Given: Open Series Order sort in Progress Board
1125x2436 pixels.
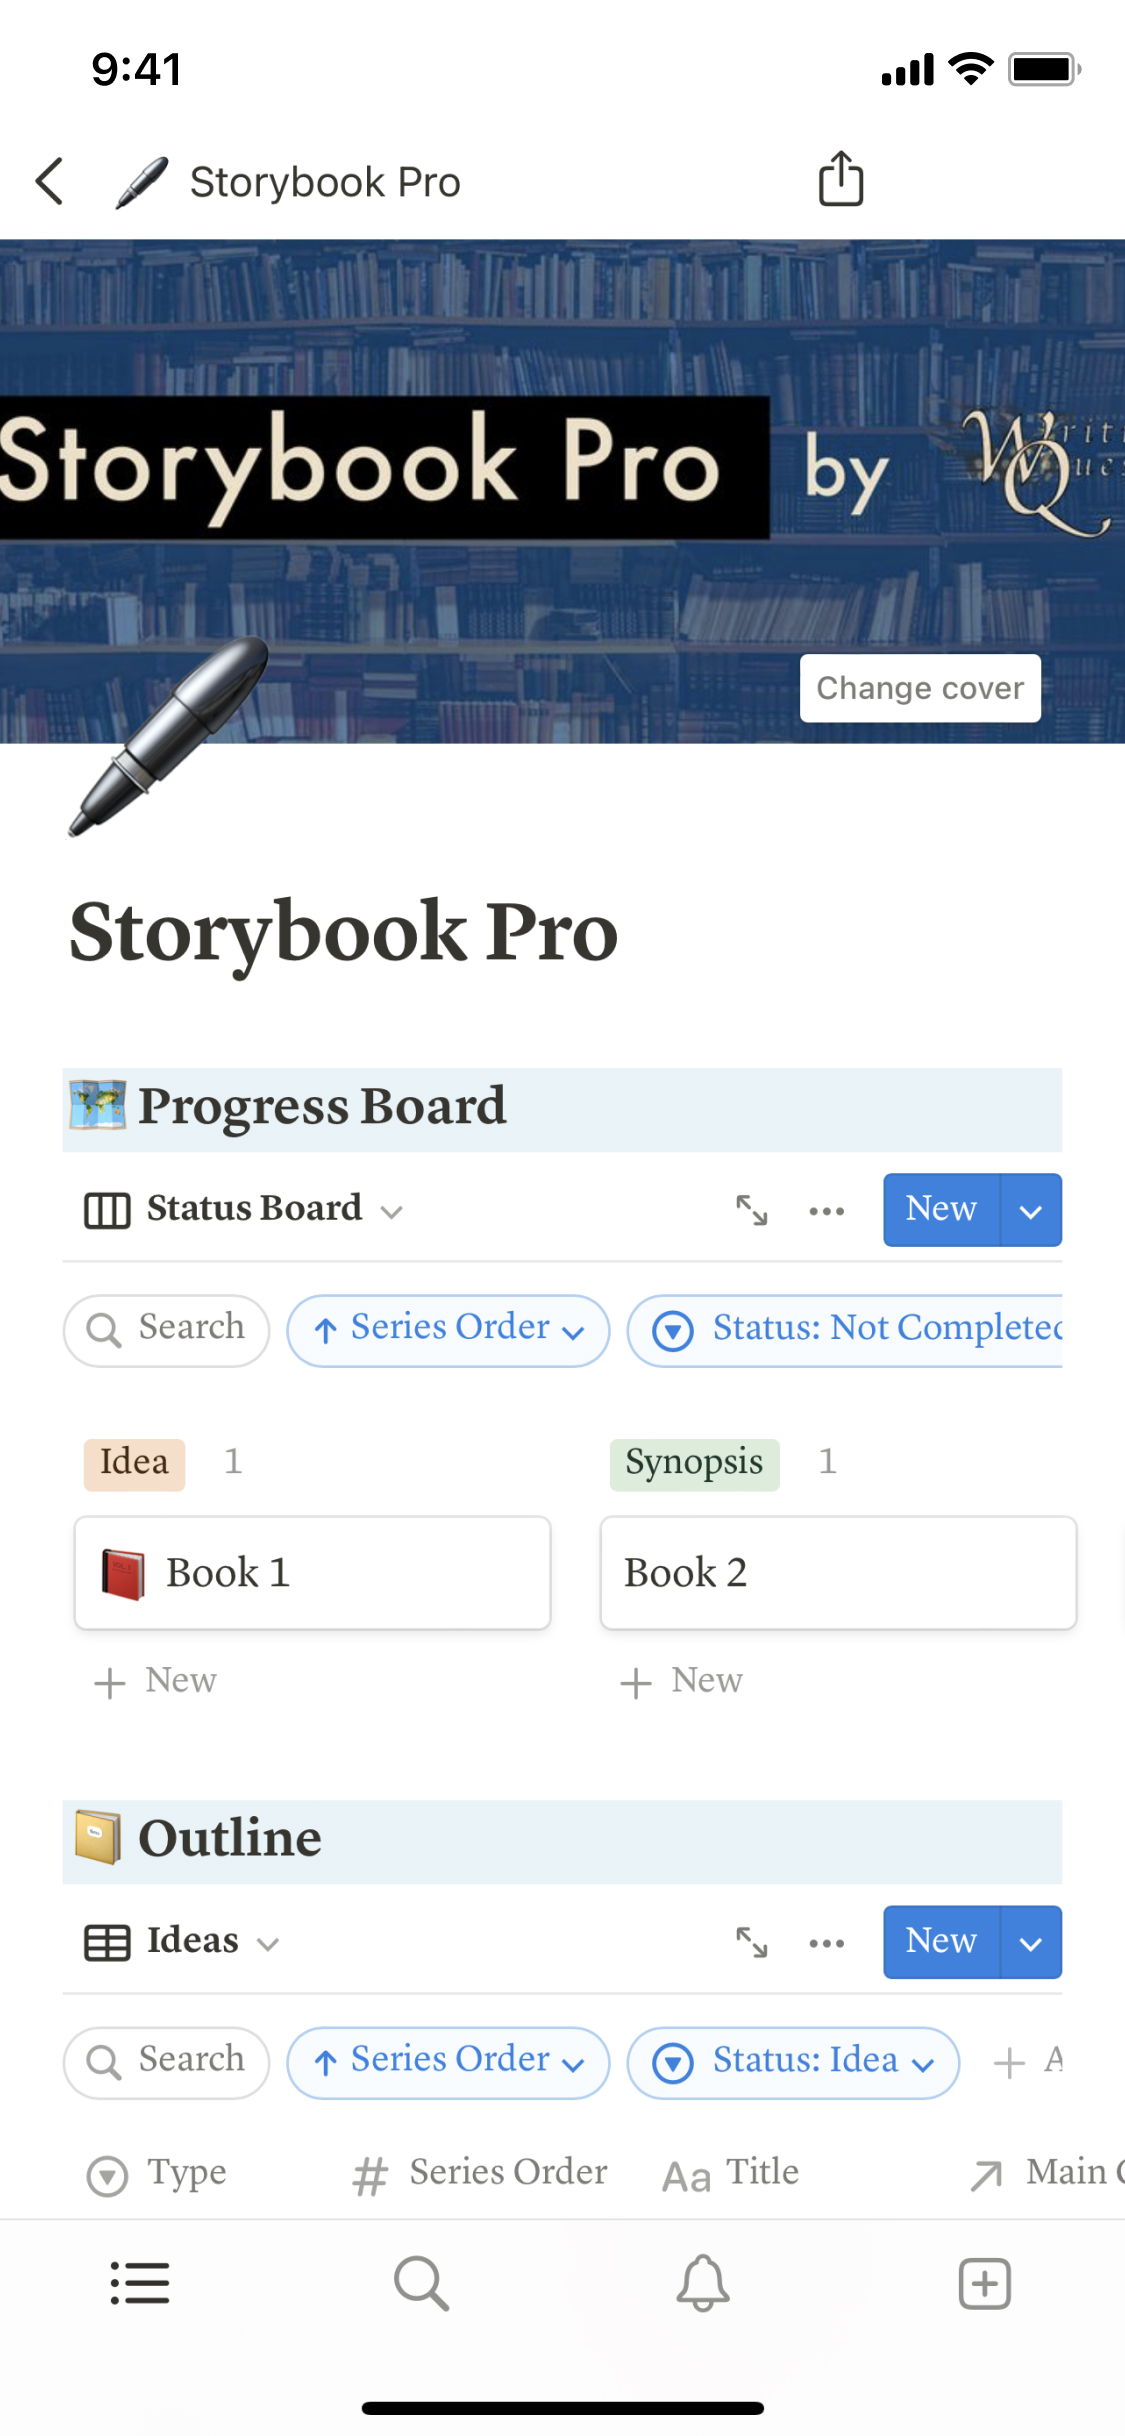Looking at the screenshot, I should point(448,1329).
